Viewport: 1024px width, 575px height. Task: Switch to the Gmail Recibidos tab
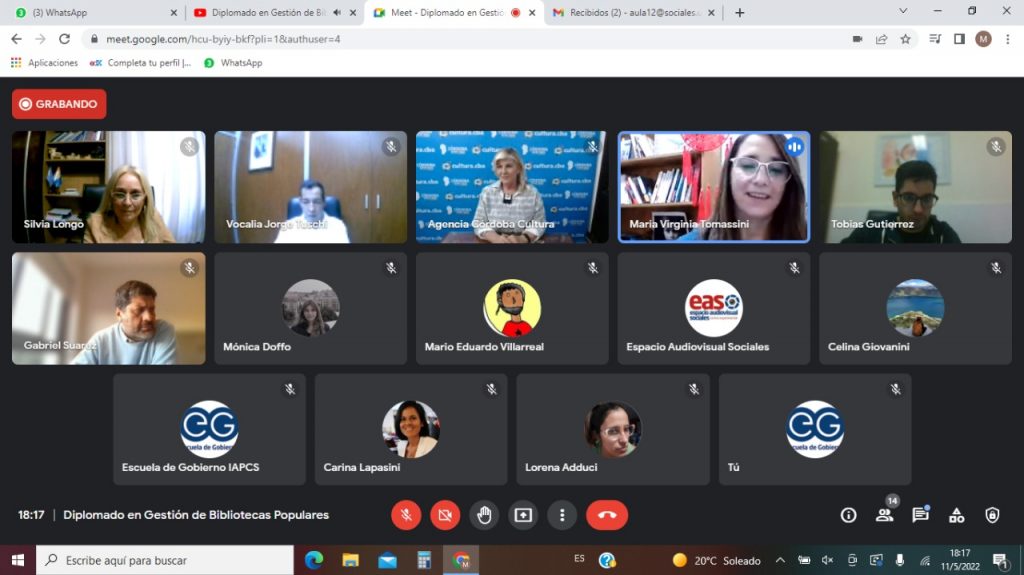pyautogui.click(x=635, y=13)
